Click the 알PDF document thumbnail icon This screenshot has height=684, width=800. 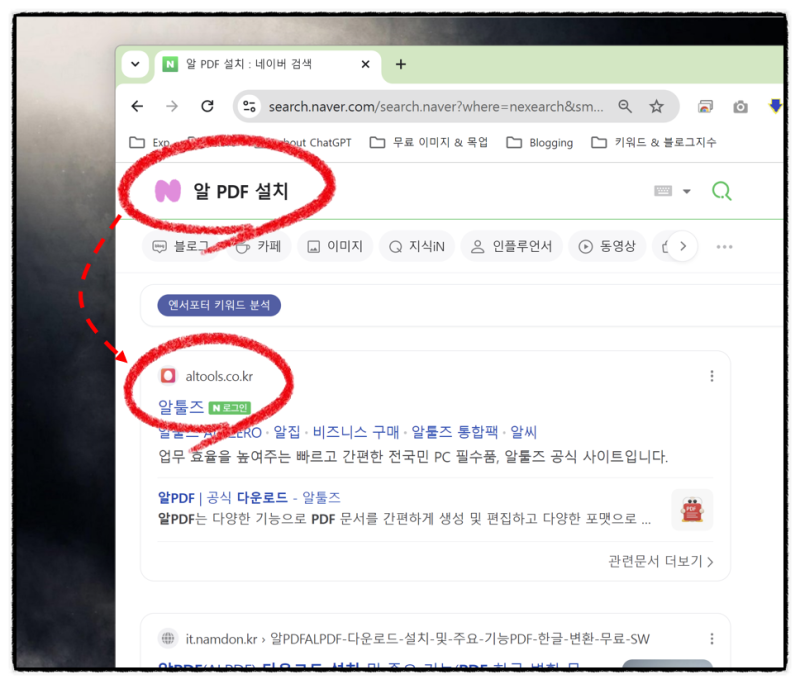point(692,509)
